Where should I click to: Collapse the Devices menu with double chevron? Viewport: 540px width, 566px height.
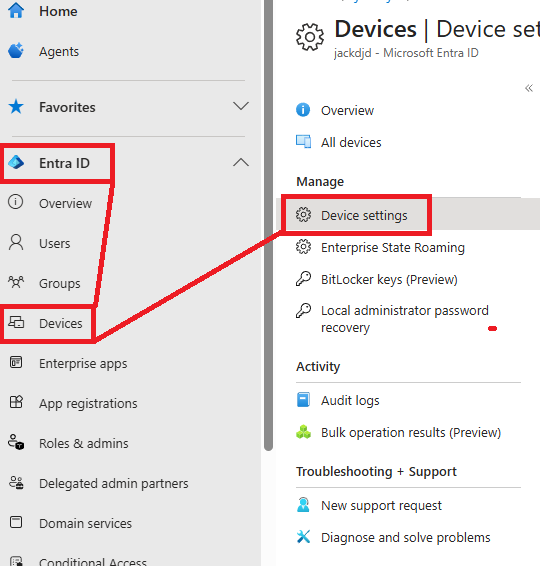click(529, 88)
